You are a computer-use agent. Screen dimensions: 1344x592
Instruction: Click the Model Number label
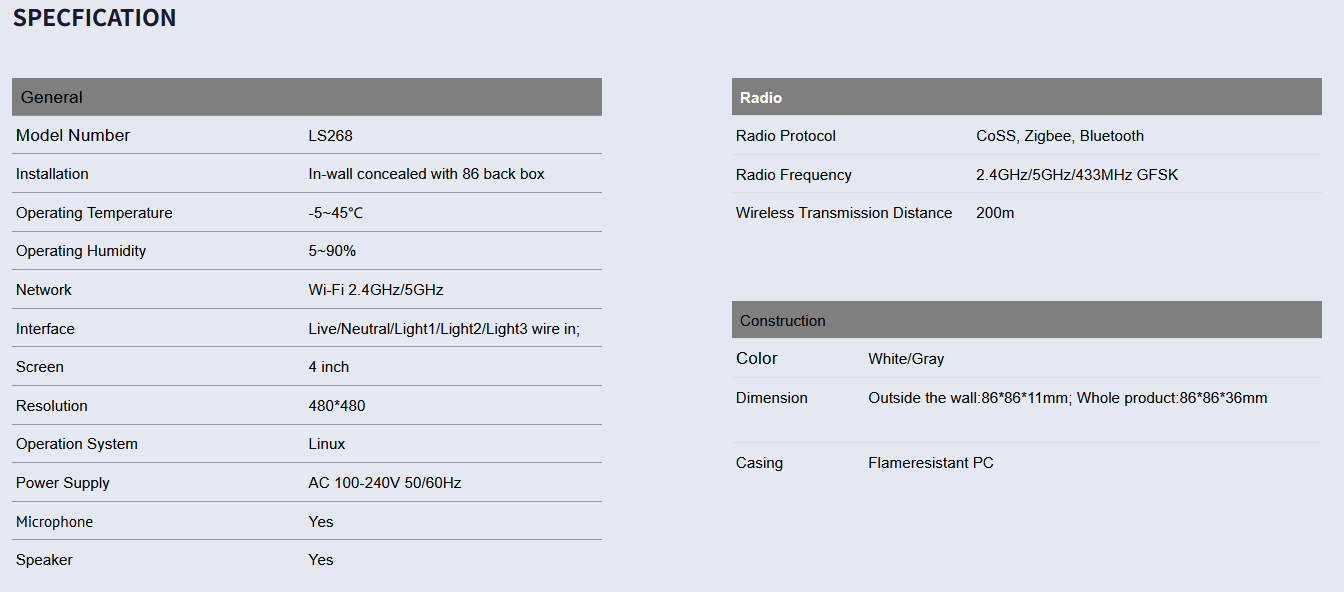73,136
